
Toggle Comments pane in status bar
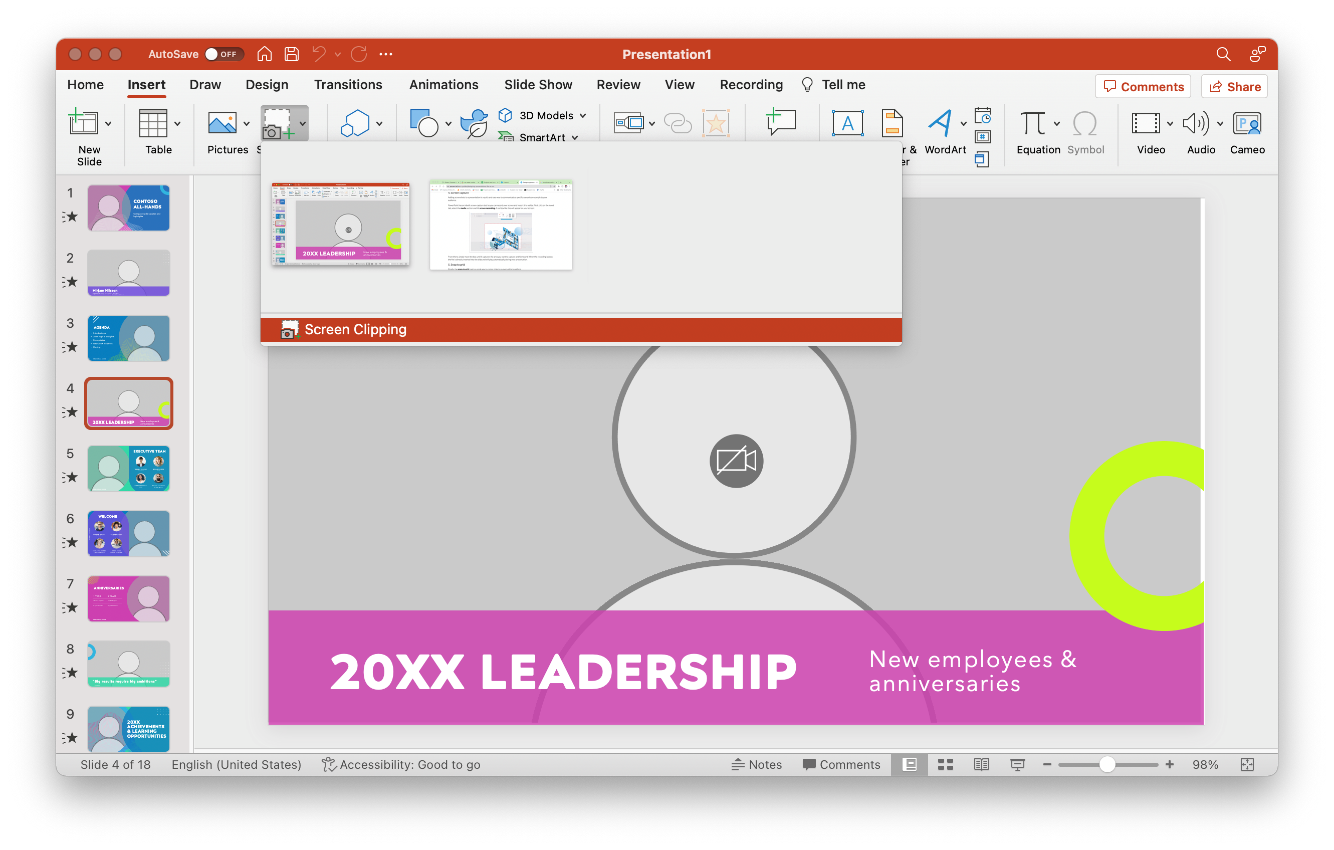click(x=841, y=764)
